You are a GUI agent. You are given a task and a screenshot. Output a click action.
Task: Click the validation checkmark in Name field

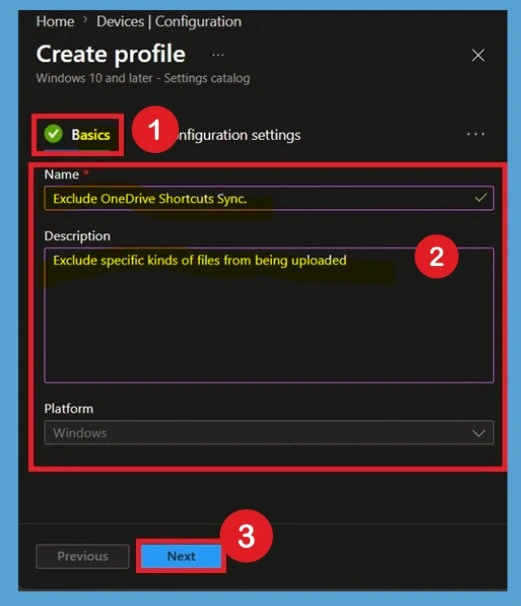[x=480, y=198]
